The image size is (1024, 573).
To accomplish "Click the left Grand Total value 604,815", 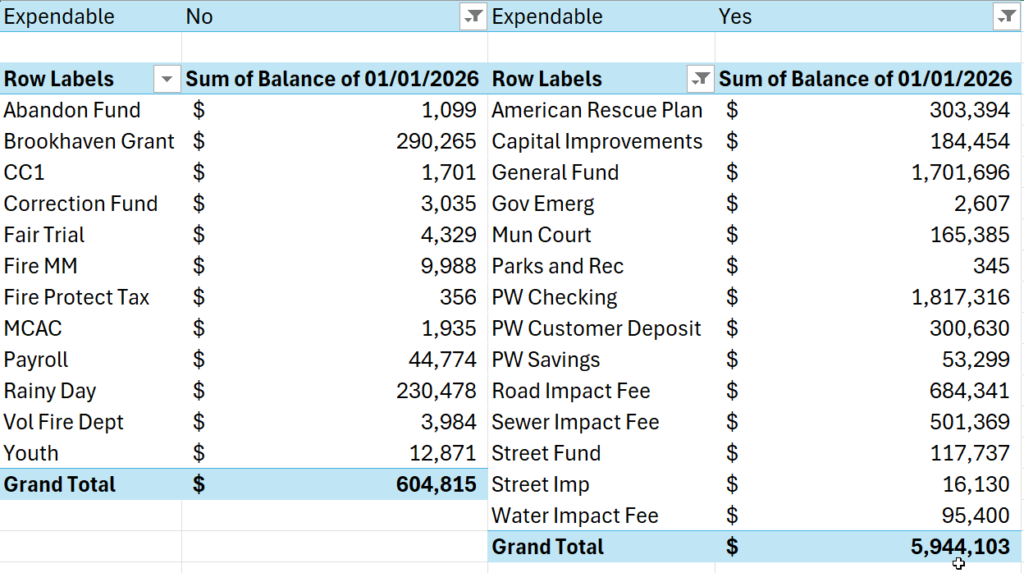I will (437, 485).
